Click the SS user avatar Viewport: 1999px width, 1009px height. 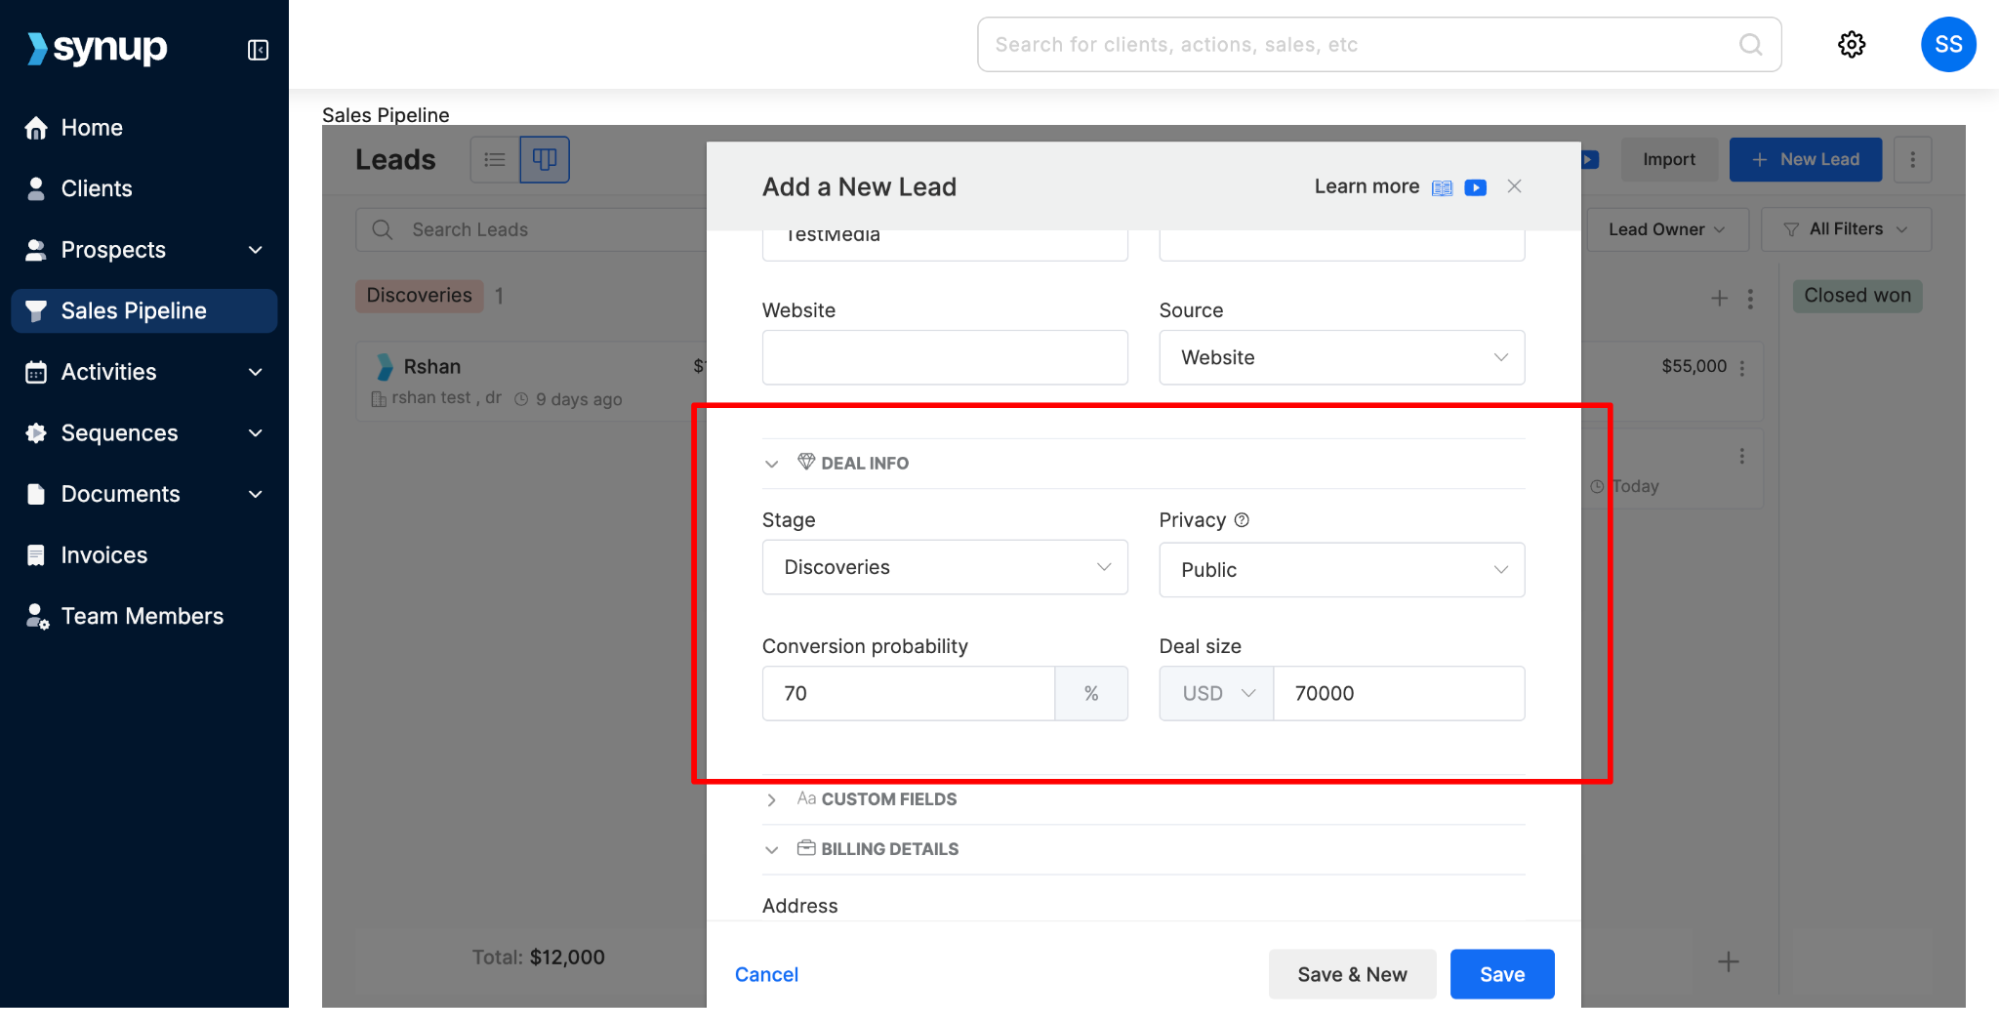[x=1947, y=45]
